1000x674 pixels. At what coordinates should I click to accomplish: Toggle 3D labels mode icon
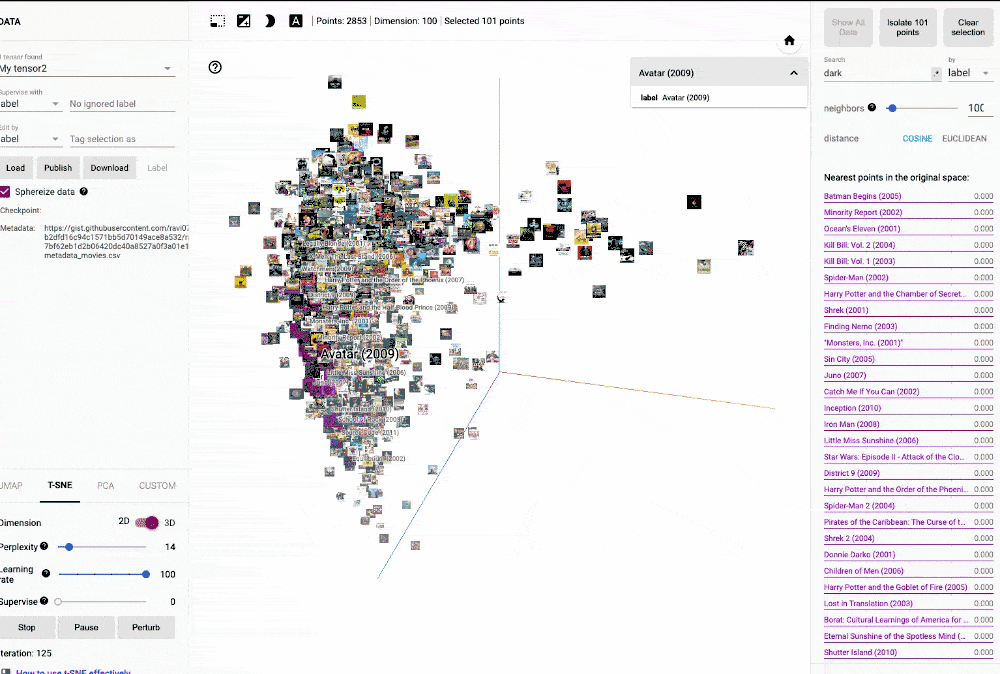pos(296,21)
